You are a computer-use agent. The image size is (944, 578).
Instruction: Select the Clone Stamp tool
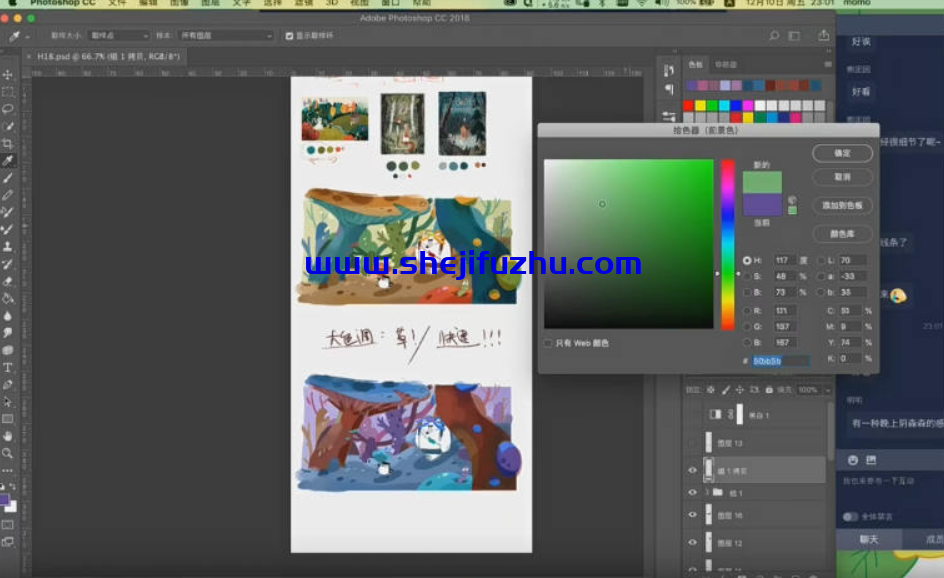[x=8, y=247]
